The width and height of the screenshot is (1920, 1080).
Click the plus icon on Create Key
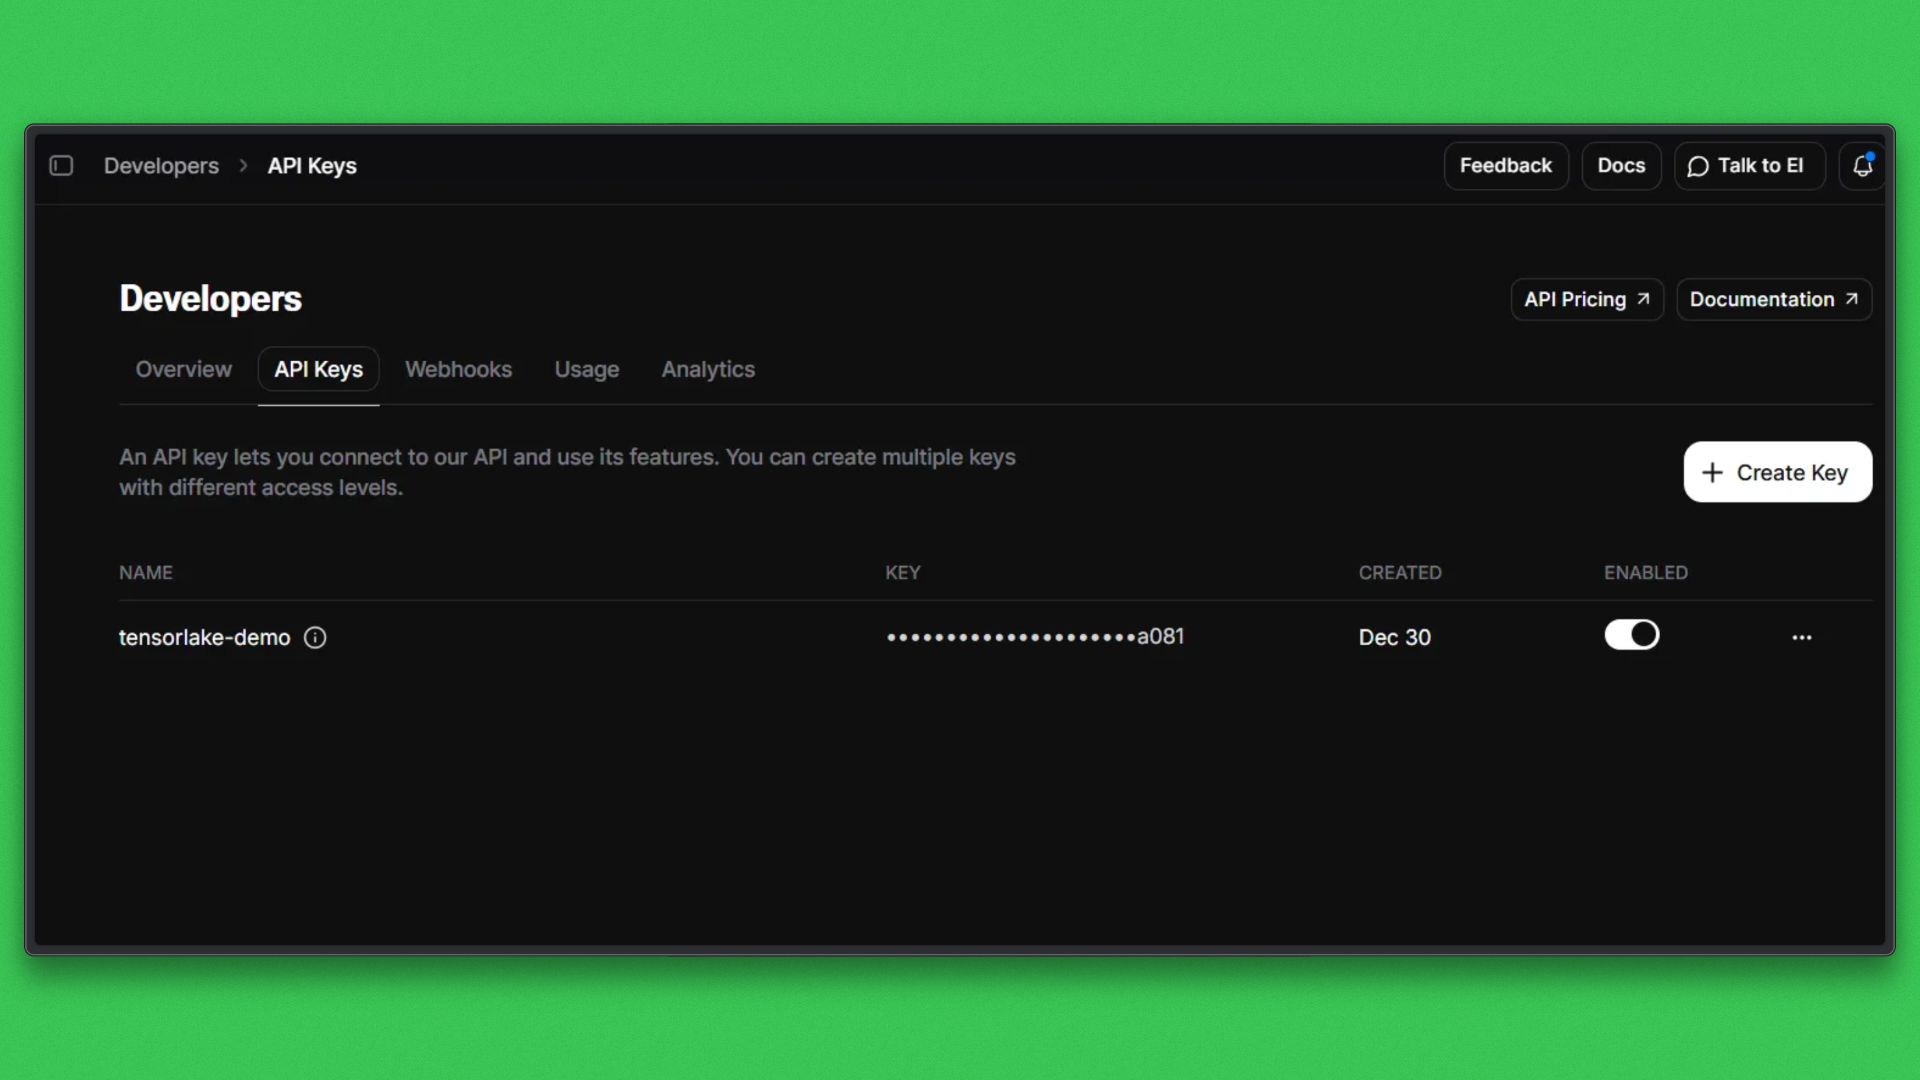tap(1714, 472)
